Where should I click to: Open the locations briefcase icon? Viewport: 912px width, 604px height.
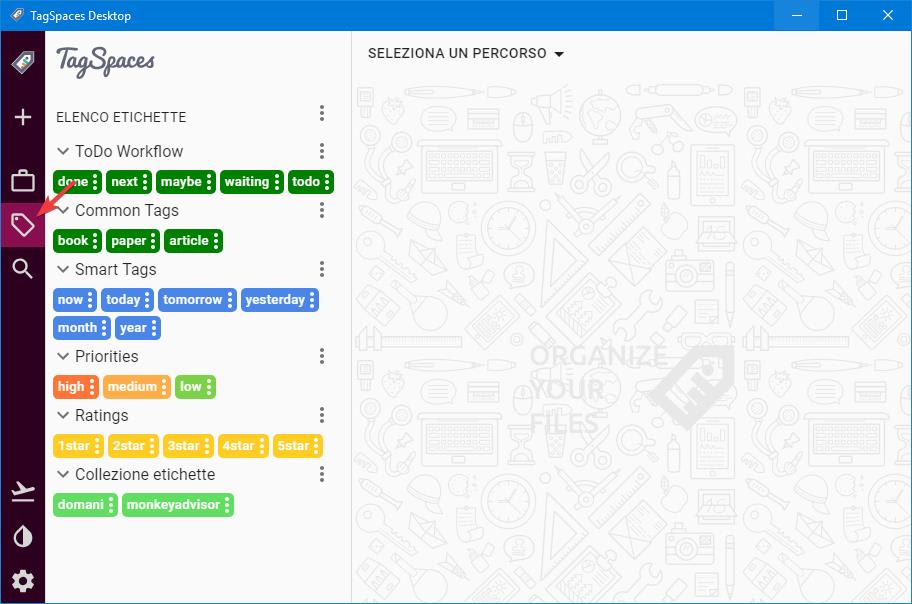(23, 180)
